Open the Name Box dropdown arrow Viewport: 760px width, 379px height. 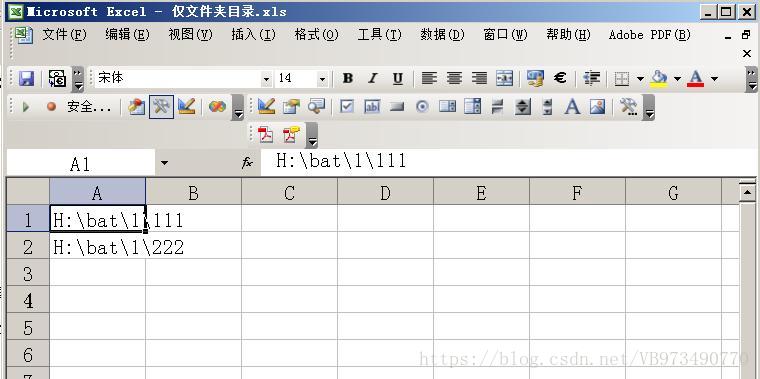pyautogui.click(x=164, y=163)
